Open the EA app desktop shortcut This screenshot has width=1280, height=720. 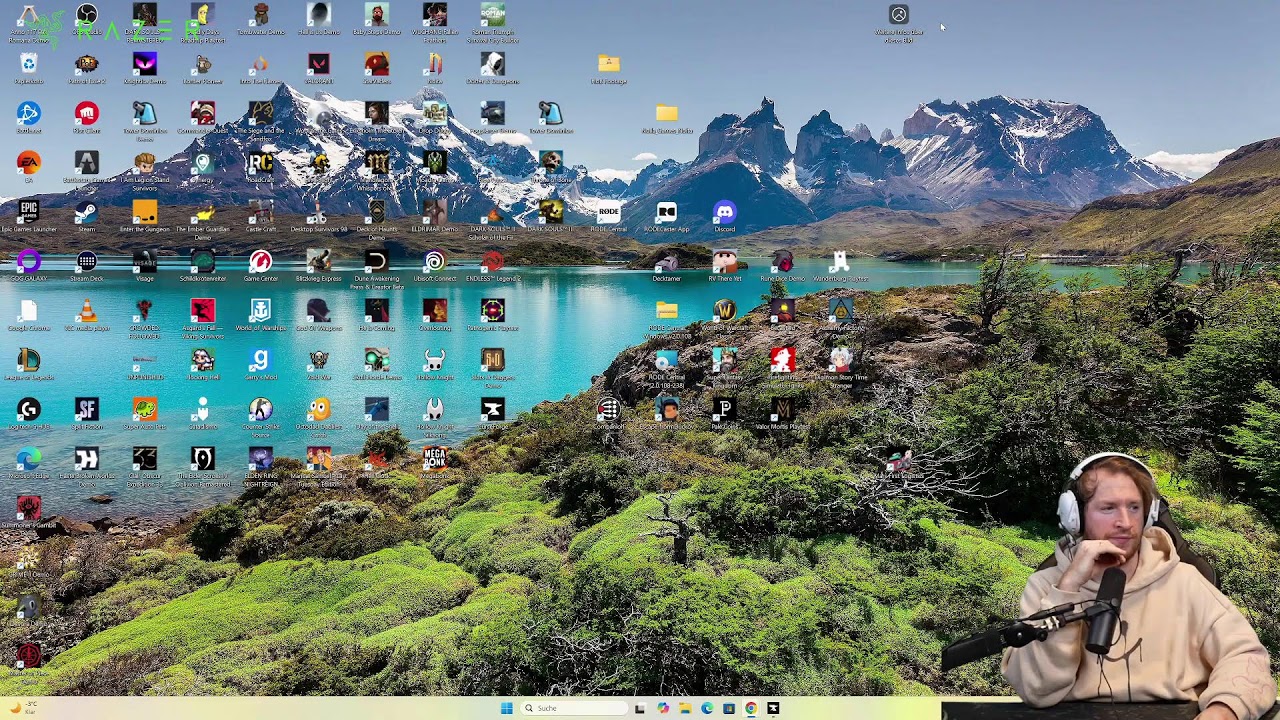[x=29, y=162]
